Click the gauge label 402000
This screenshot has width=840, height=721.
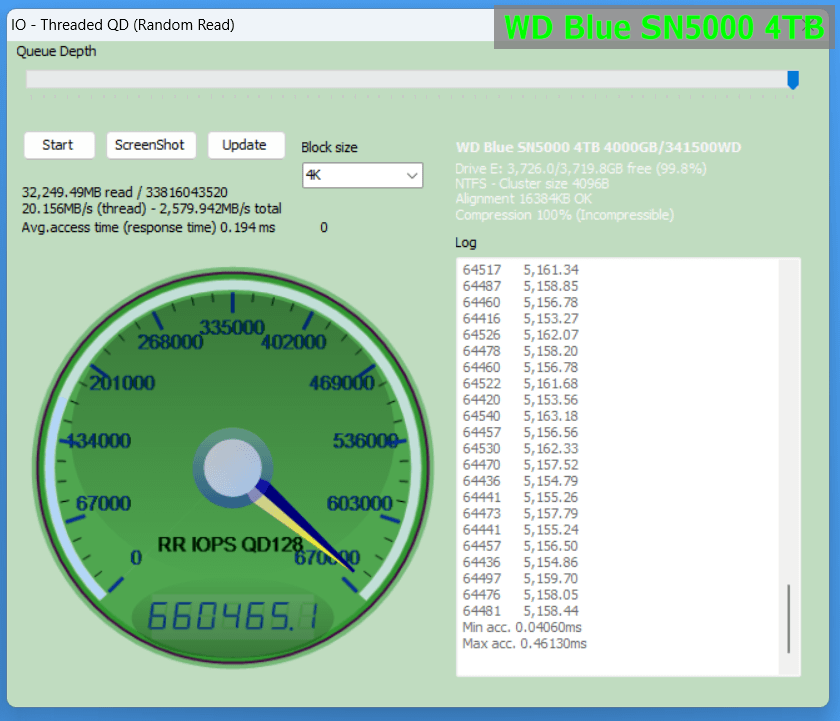tap(294, 342)
